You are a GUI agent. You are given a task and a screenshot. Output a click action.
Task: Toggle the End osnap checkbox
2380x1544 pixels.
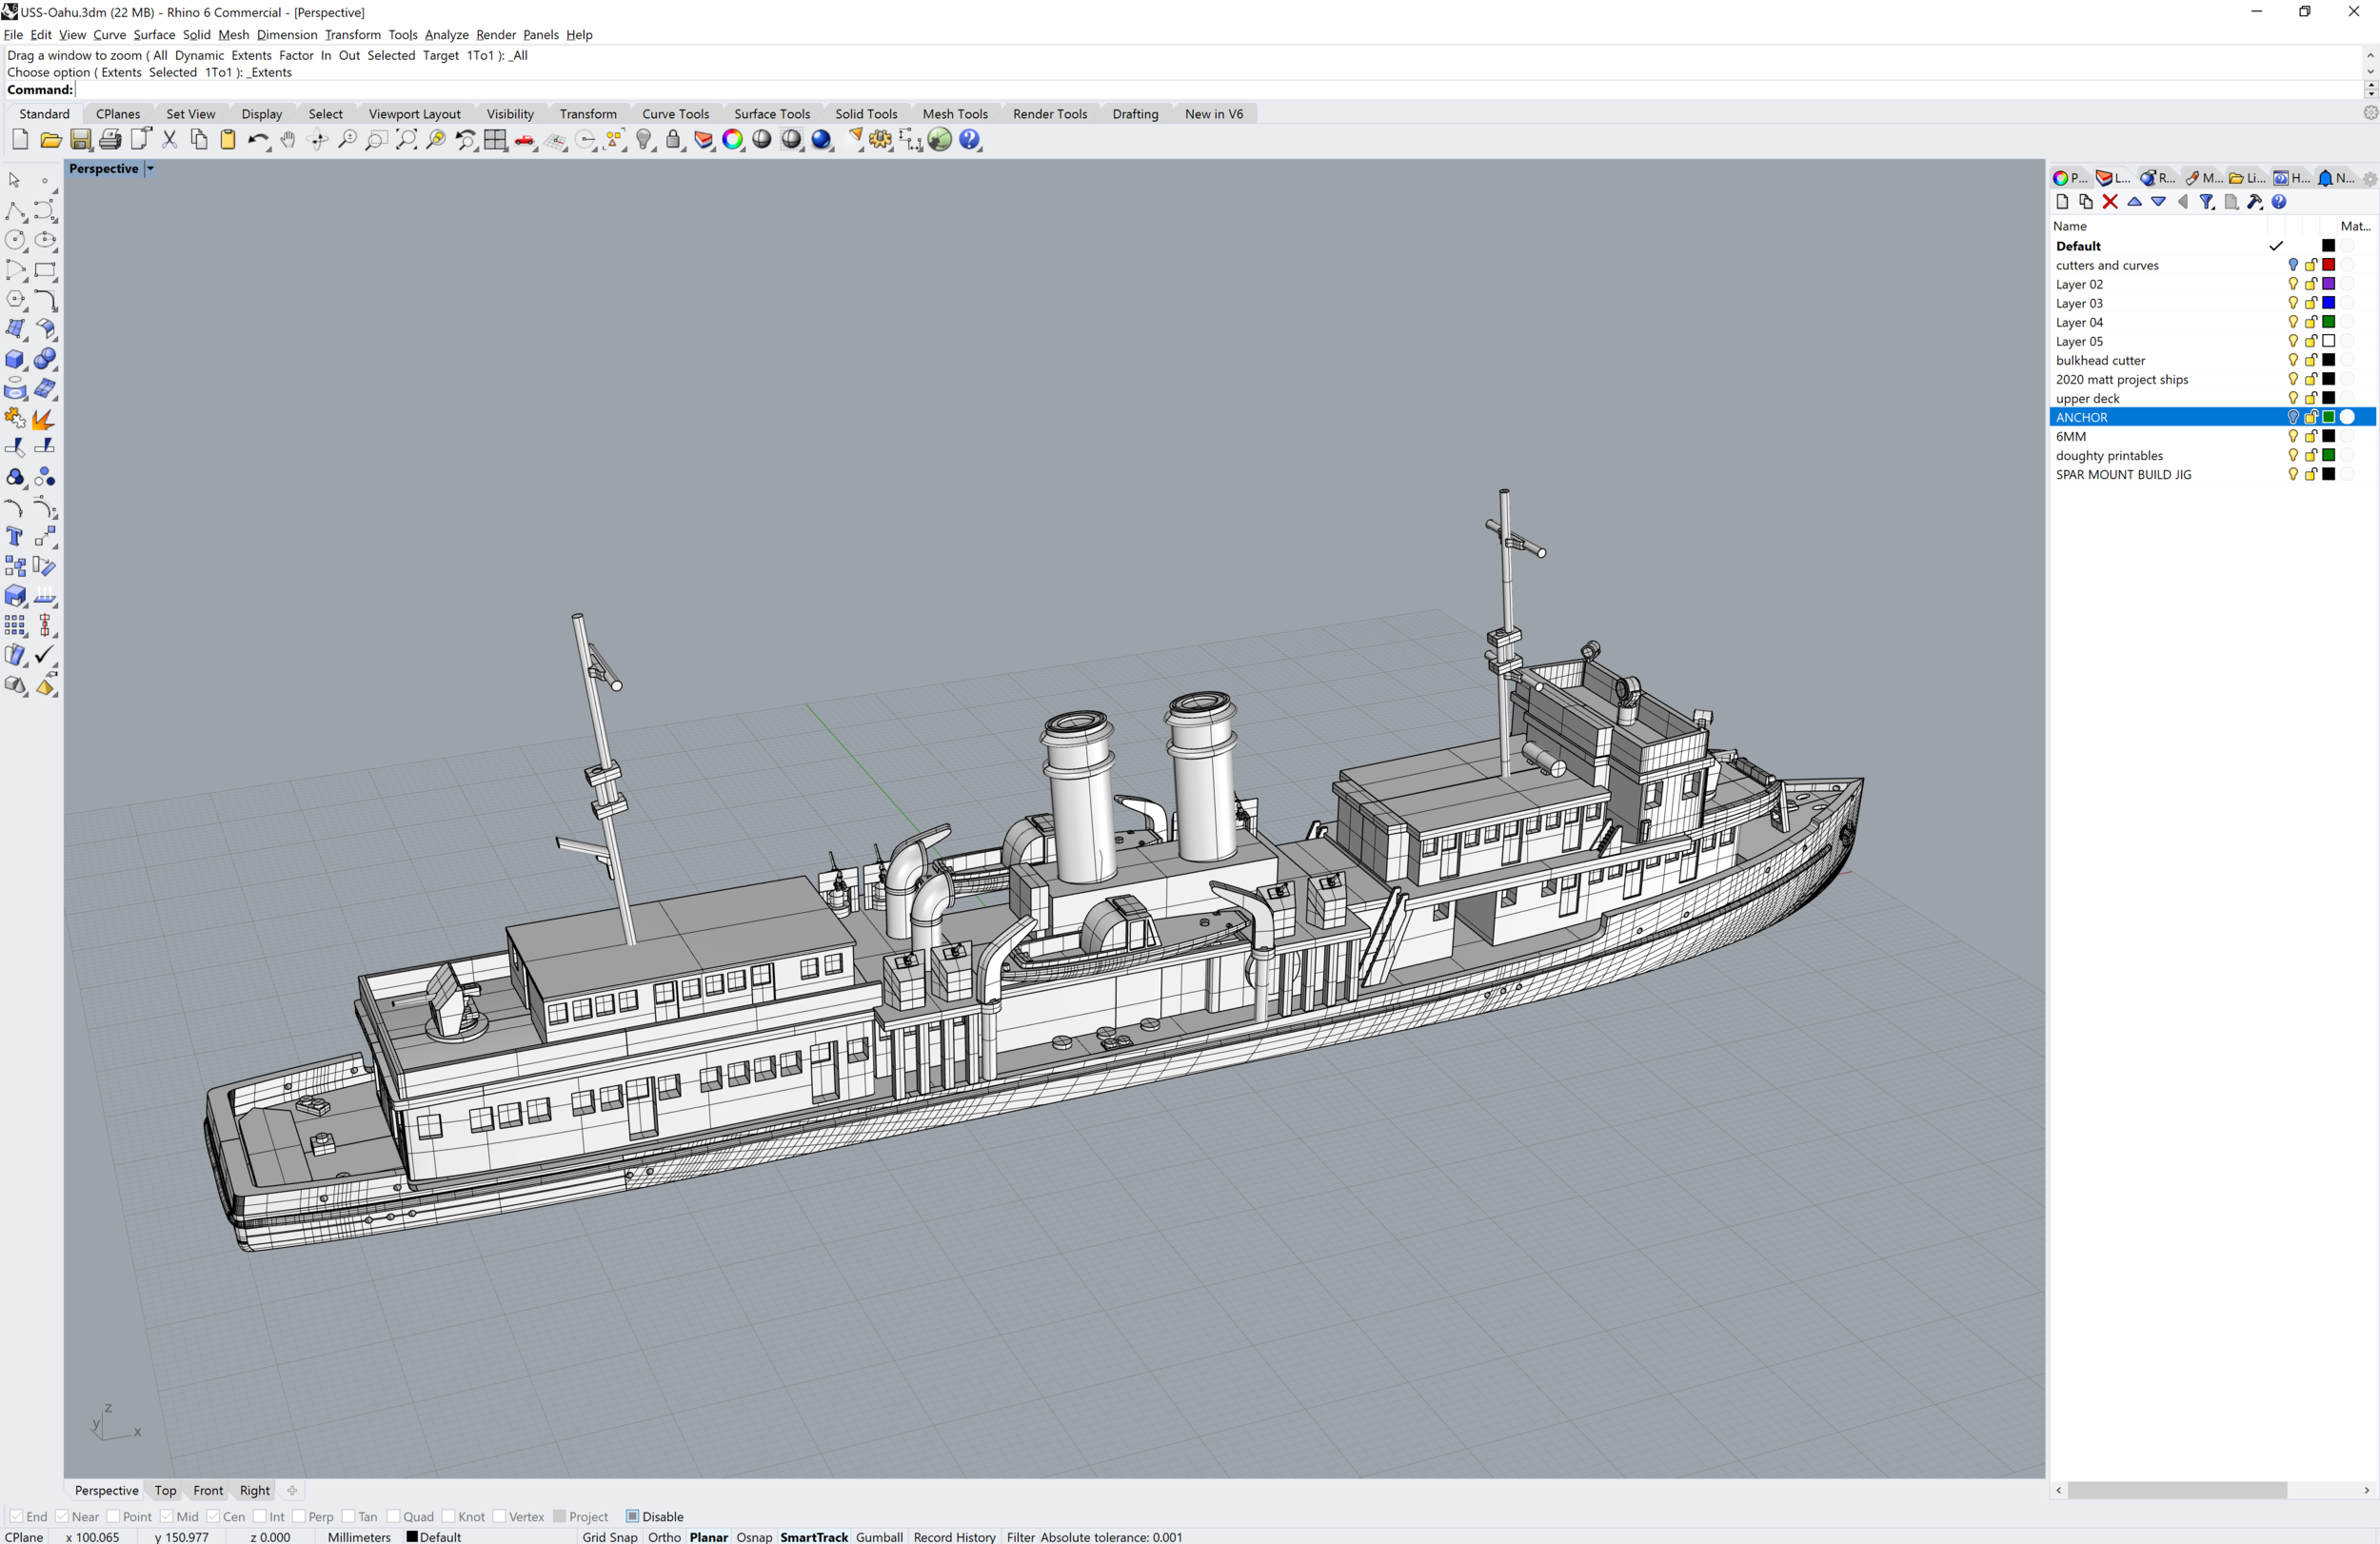pyautogui.click(x=16, y=1517)
